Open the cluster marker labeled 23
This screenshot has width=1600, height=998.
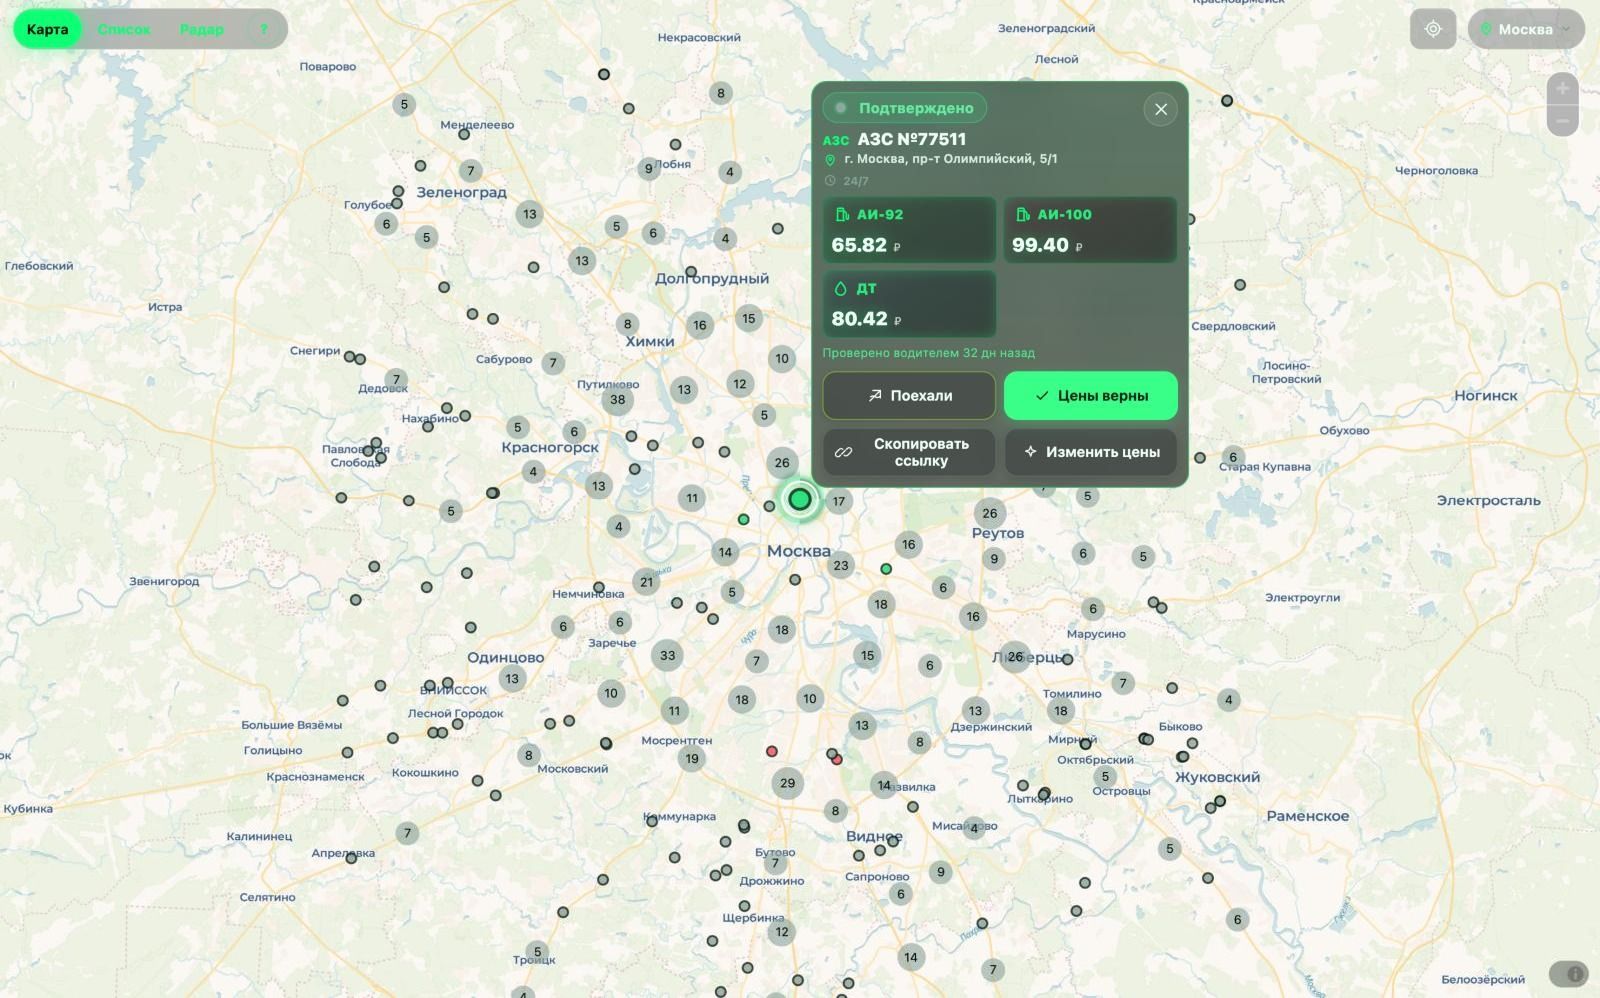[x=841, y=565]
